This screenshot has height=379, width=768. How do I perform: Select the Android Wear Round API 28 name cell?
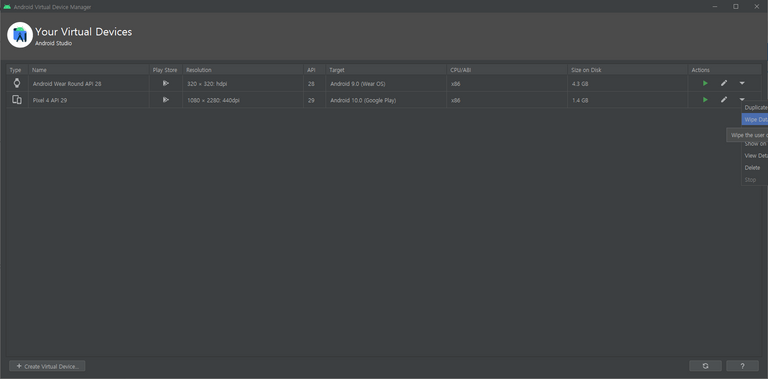click(x=89, y=84)
